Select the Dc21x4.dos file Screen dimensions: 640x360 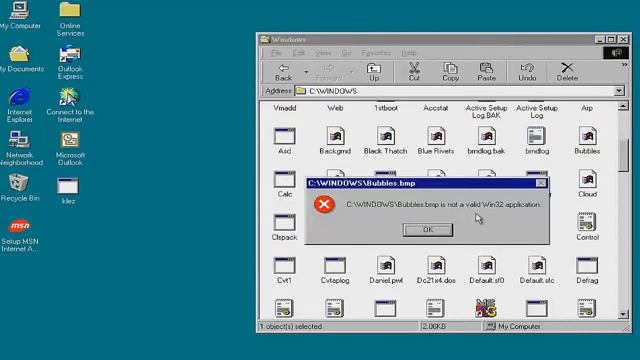(436, 270)
